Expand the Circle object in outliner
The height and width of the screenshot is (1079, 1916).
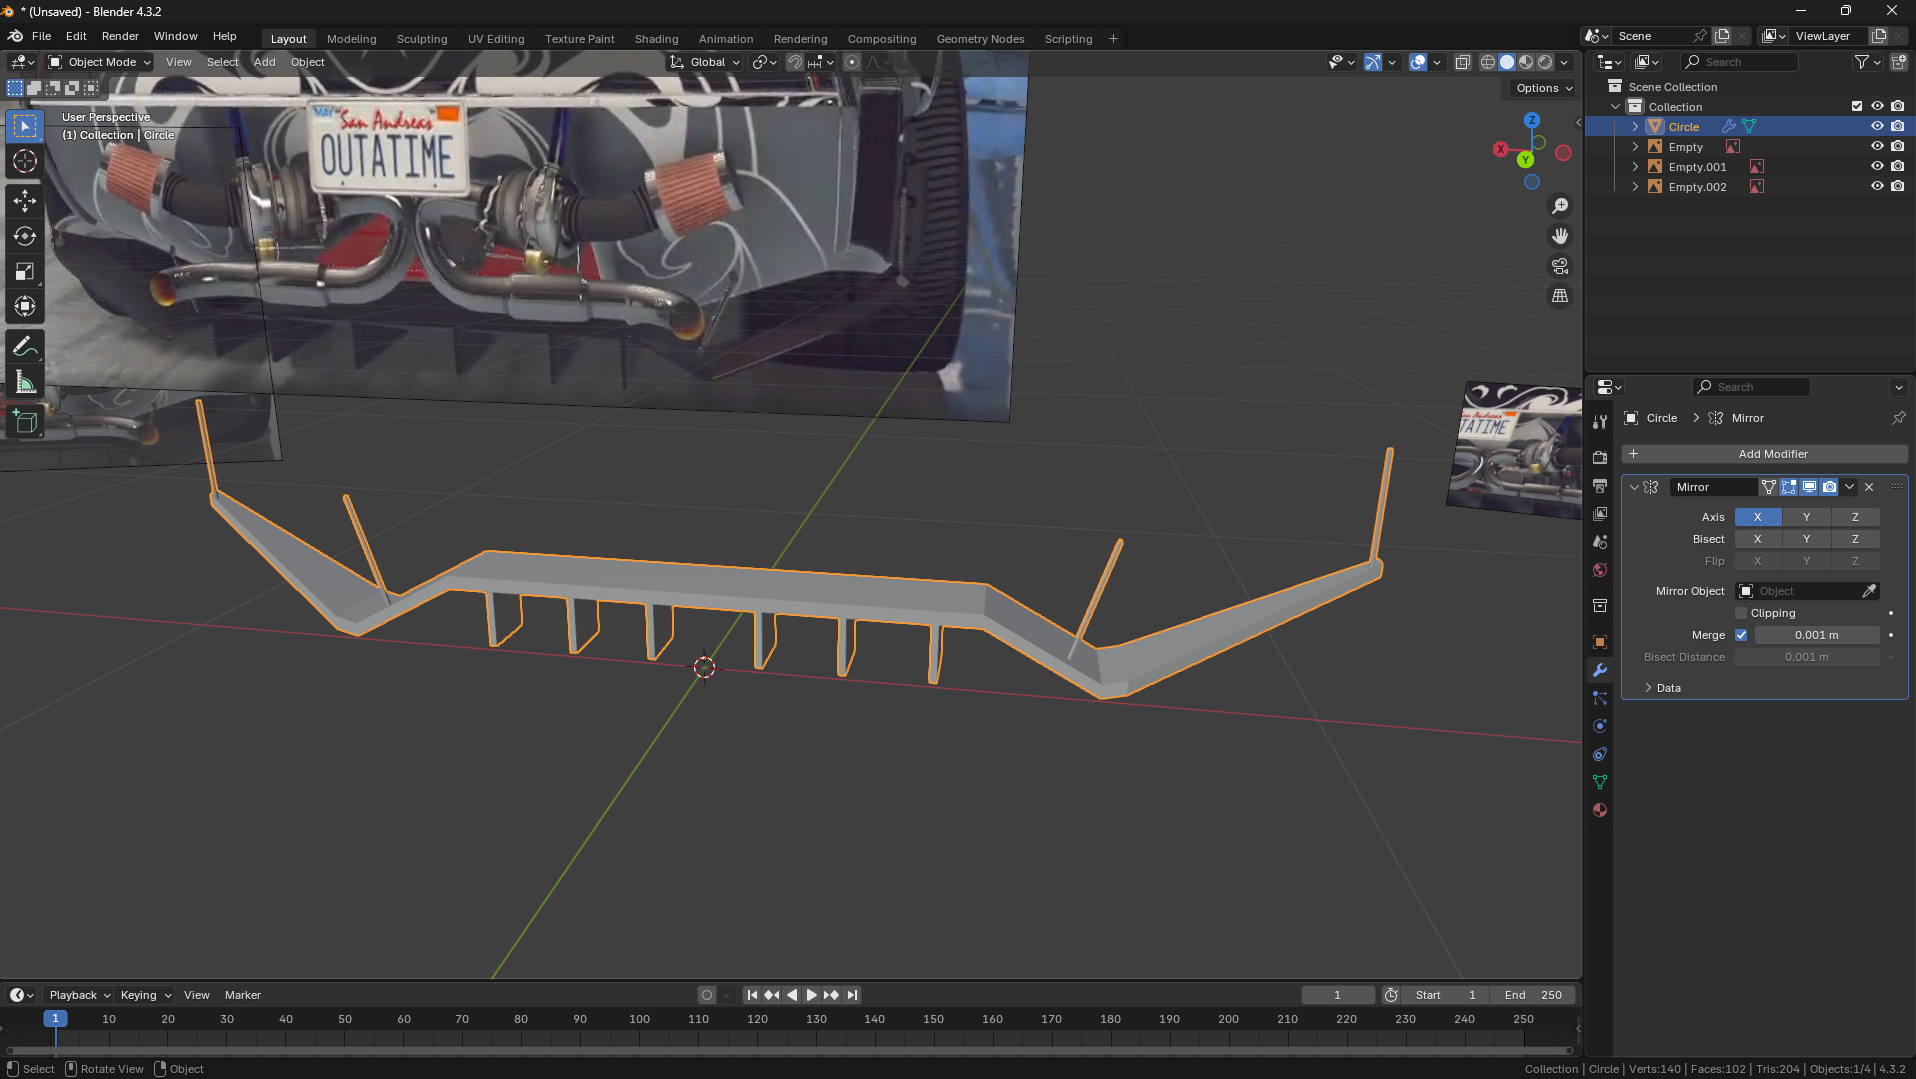1635,127
